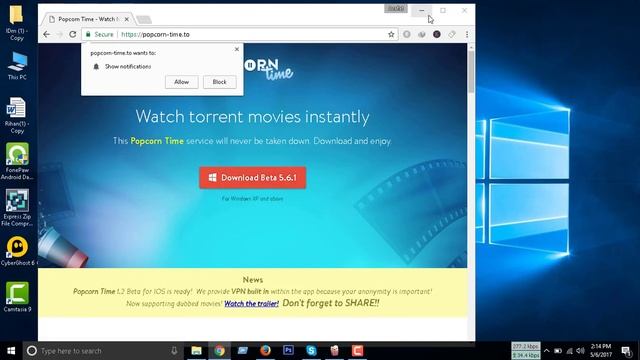This screenshot has width=640, height=360.
Task: Bookmark this page with the star
Action: (x=391, y=34)
